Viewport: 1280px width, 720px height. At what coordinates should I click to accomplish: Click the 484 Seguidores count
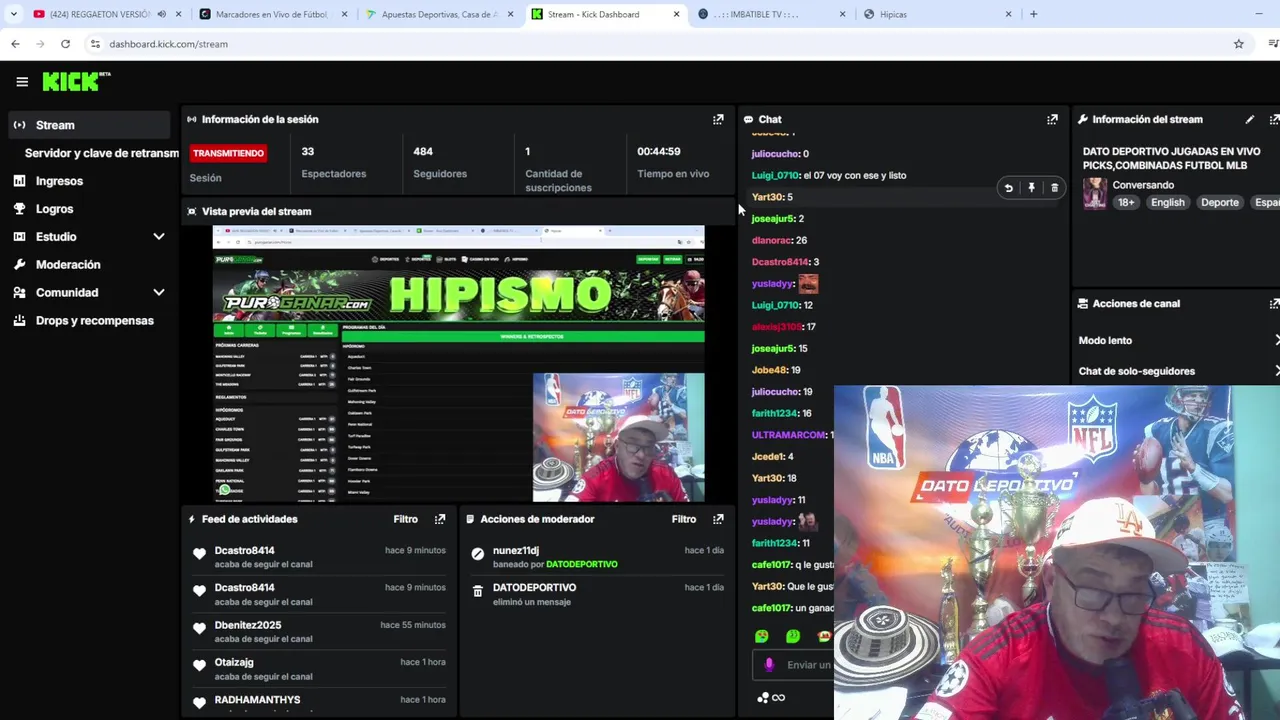[423, 151]
